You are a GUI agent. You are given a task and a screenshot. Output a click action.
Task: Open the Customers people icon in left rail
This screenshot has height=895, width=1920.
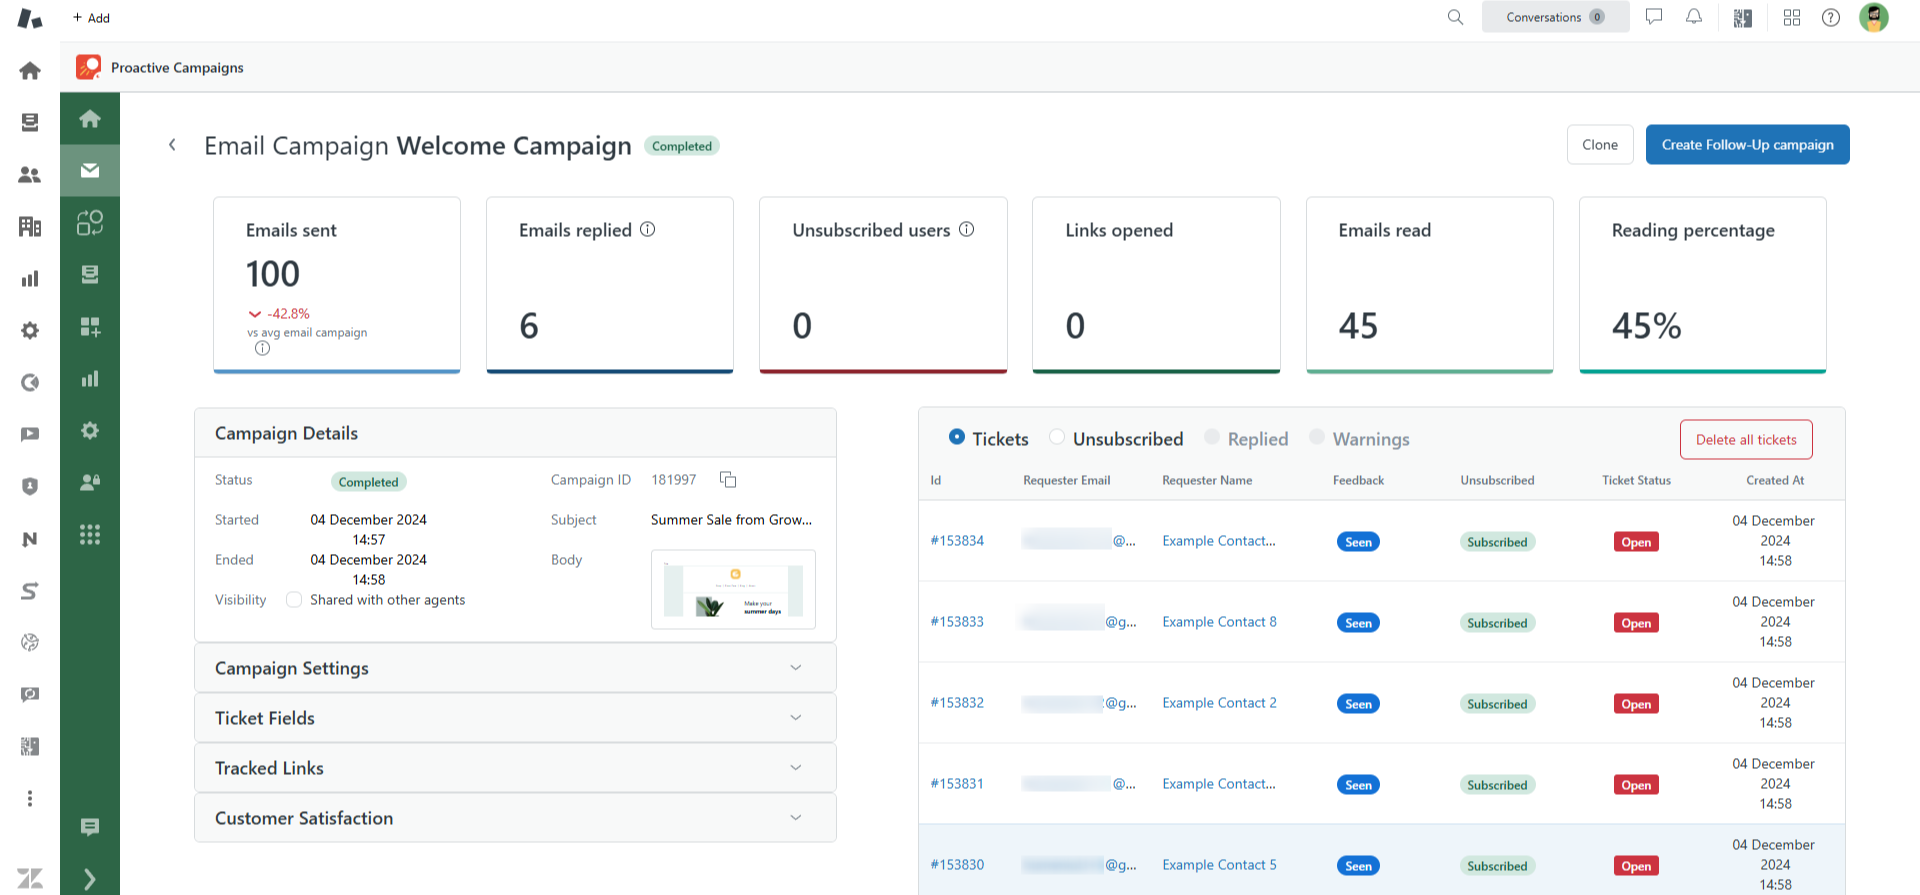click(x=30, y=175)
